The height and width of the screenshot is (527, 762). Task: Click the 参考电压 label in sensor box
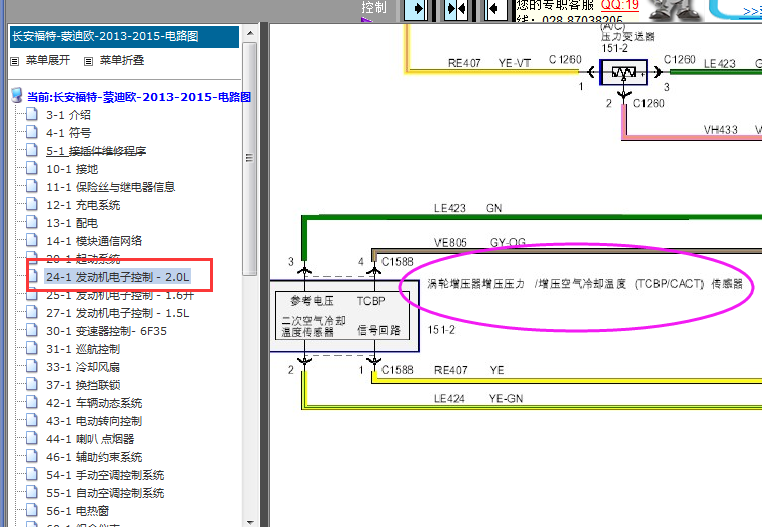click(311, 301)
